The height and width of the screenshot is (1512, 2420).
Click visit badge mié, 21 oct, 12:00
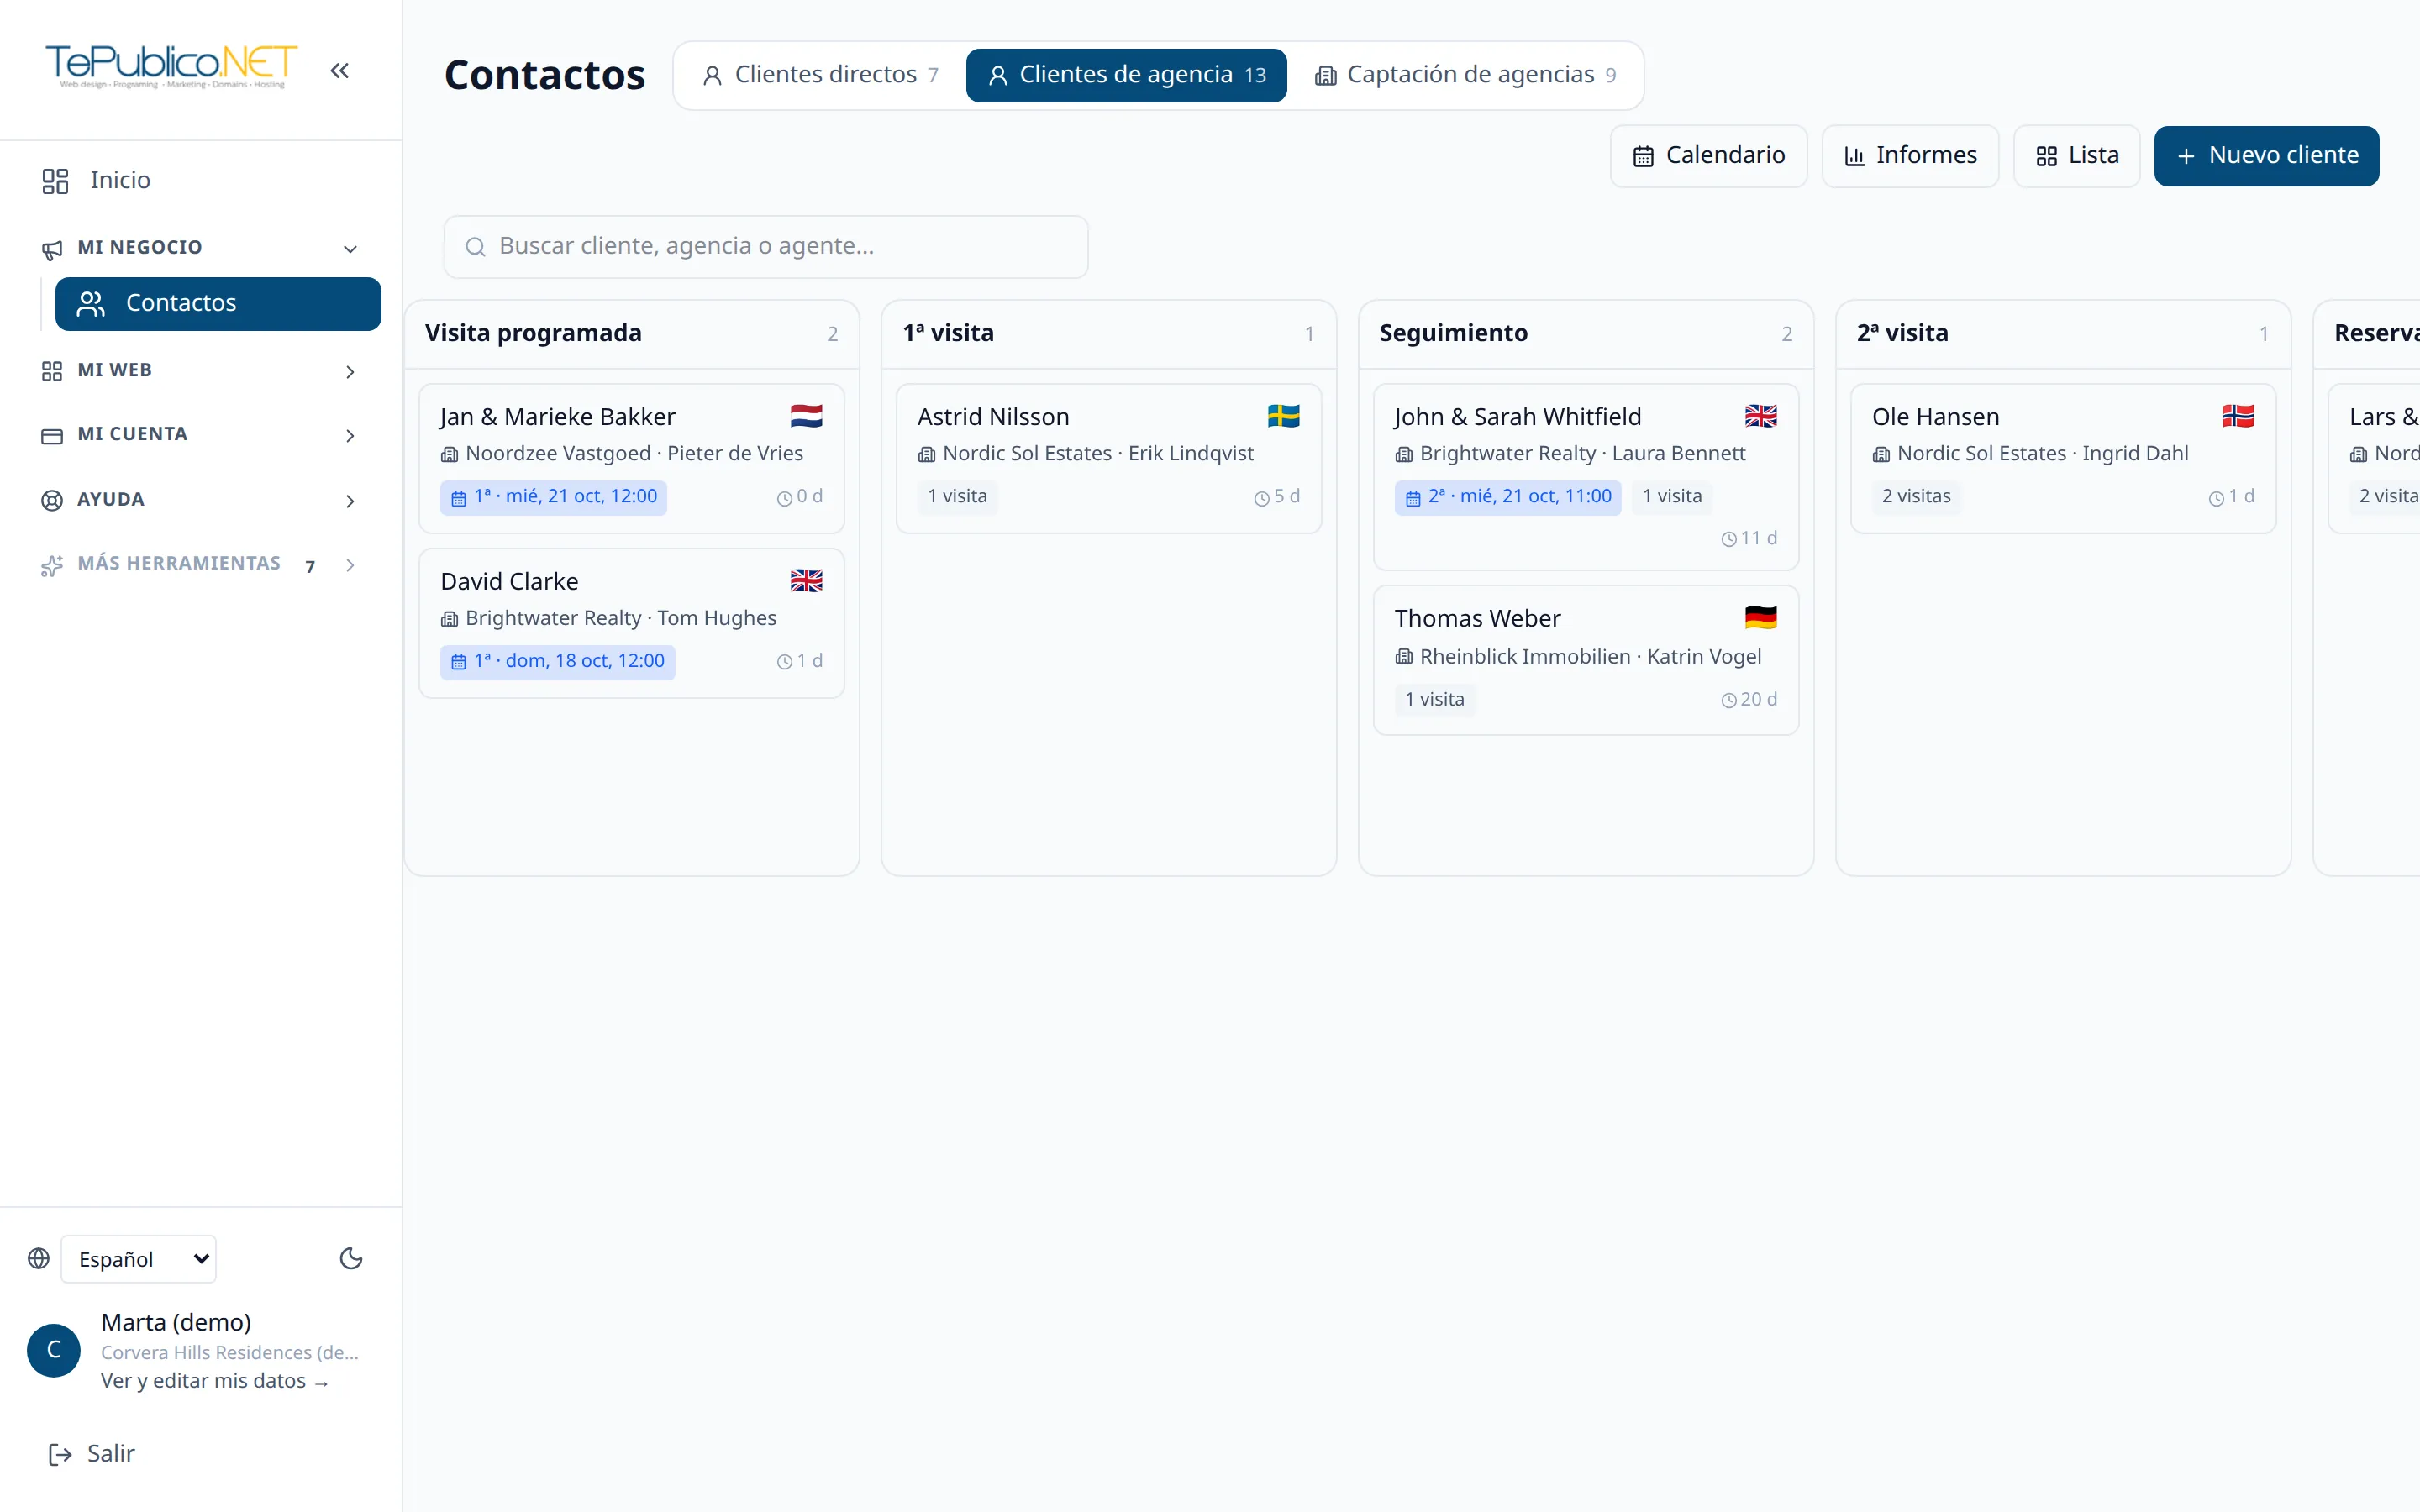coord(554,497)
